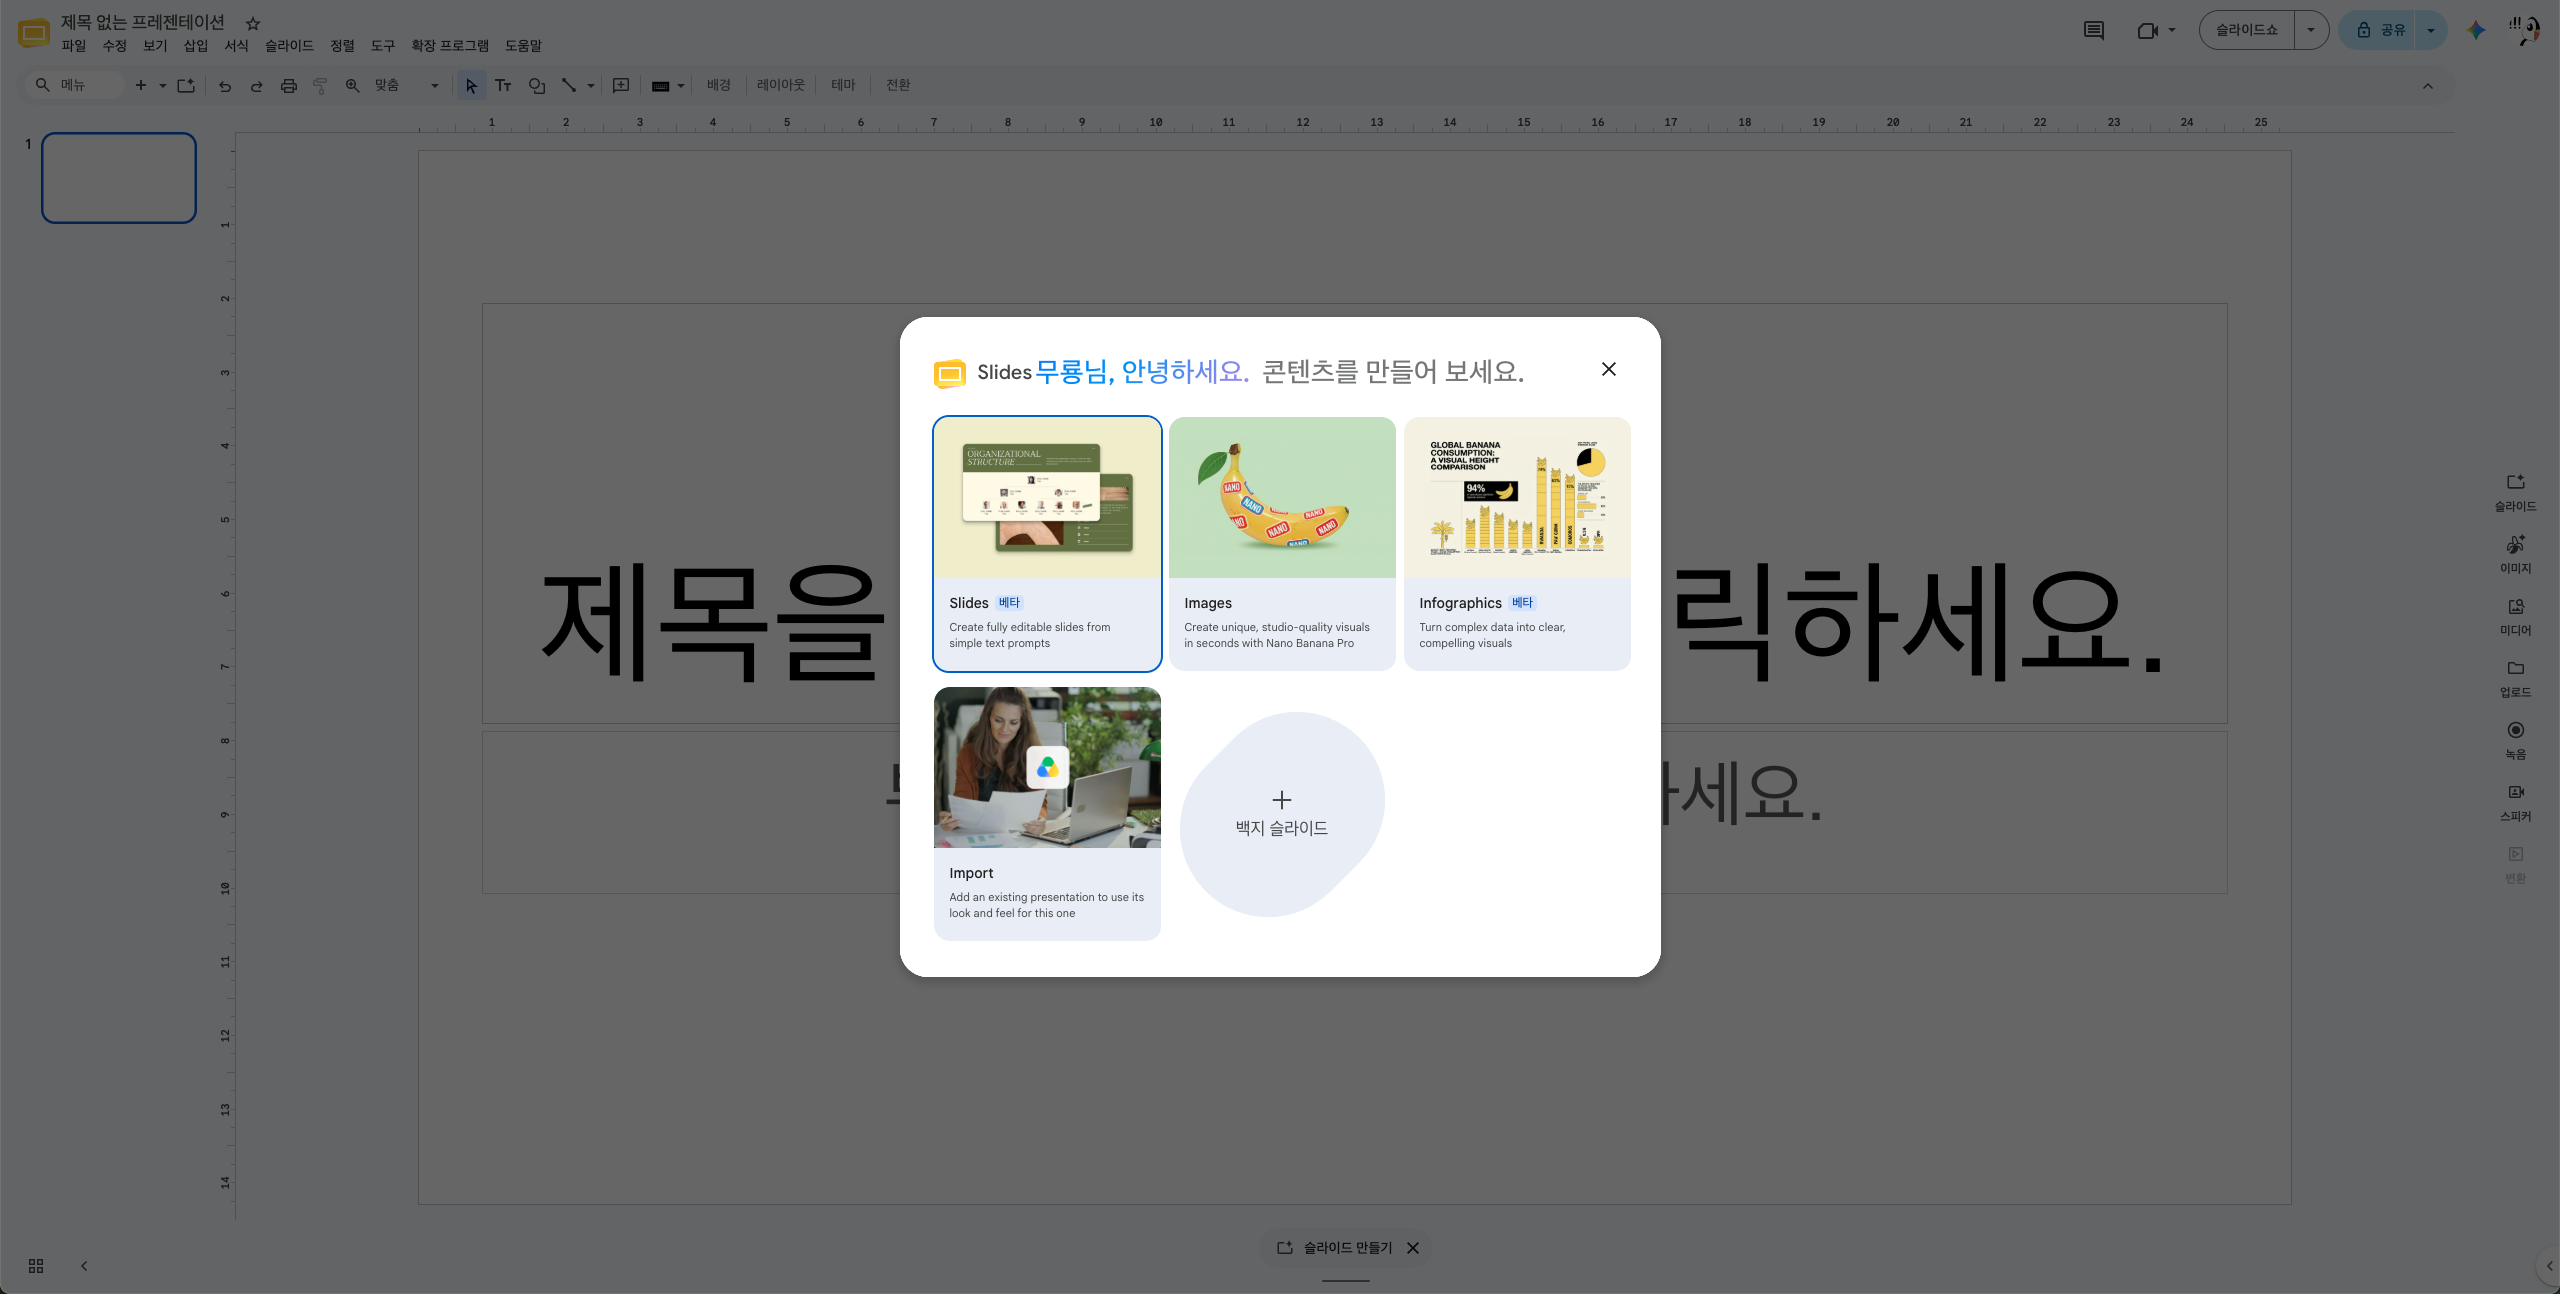Click the slide template insert icon
This screenshot has height=1294, width=2560.
pyautogui.click(x=186, y=85)
